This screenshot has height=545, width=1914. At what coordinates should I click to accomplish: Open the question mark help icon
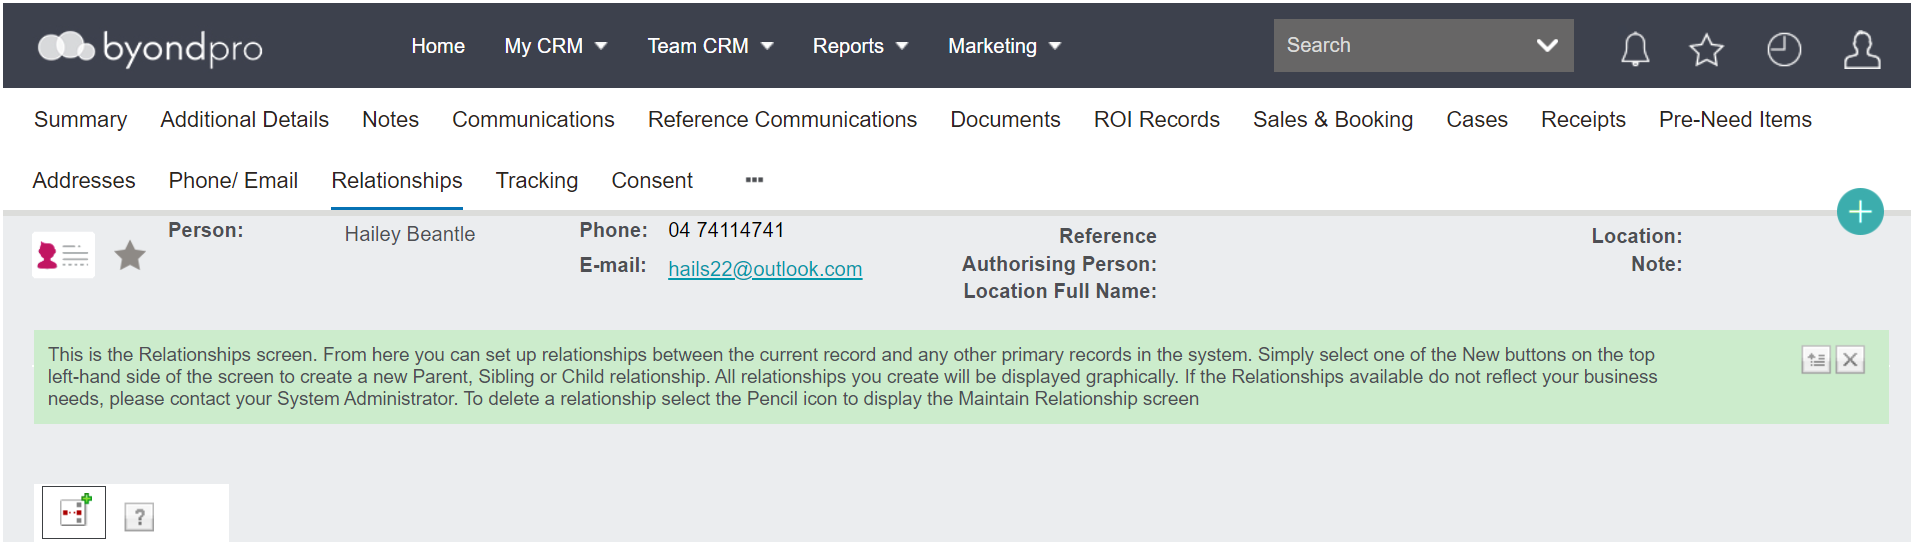point(139,517)
